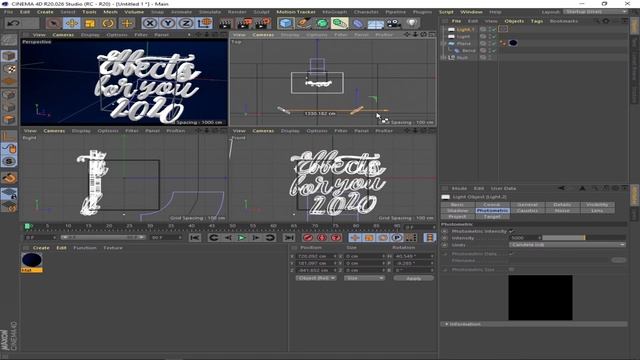Open the File menu in main menubar
Viewport: 640px width, 360px height.
pyautogui.click(x=8, y=12)
